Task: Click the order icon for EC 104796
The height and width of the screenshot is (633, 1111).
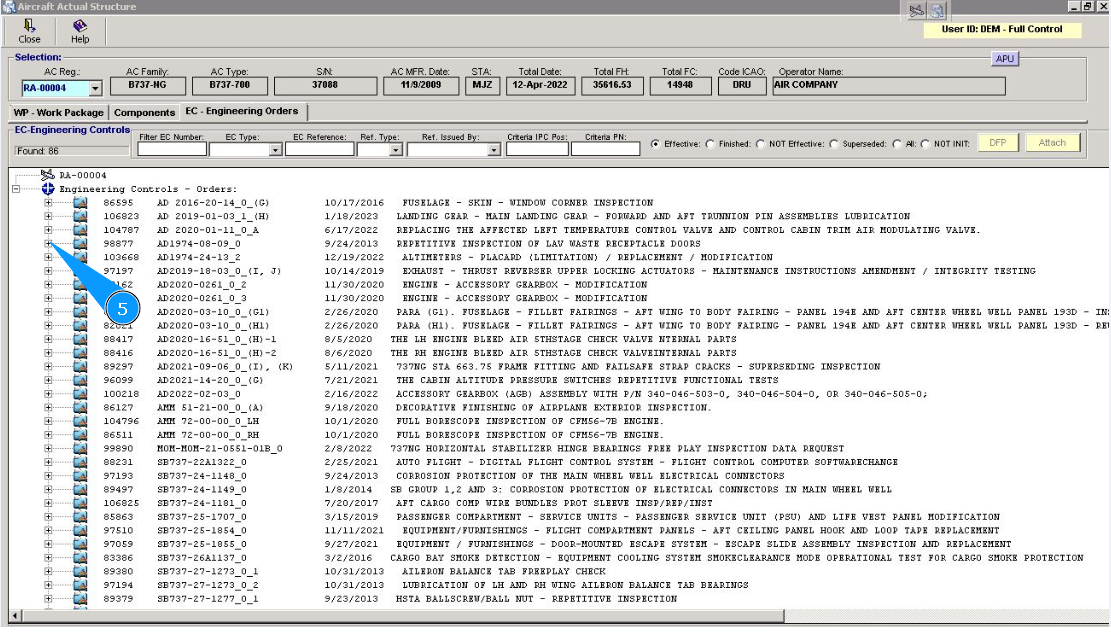Action: pos(80,421)
